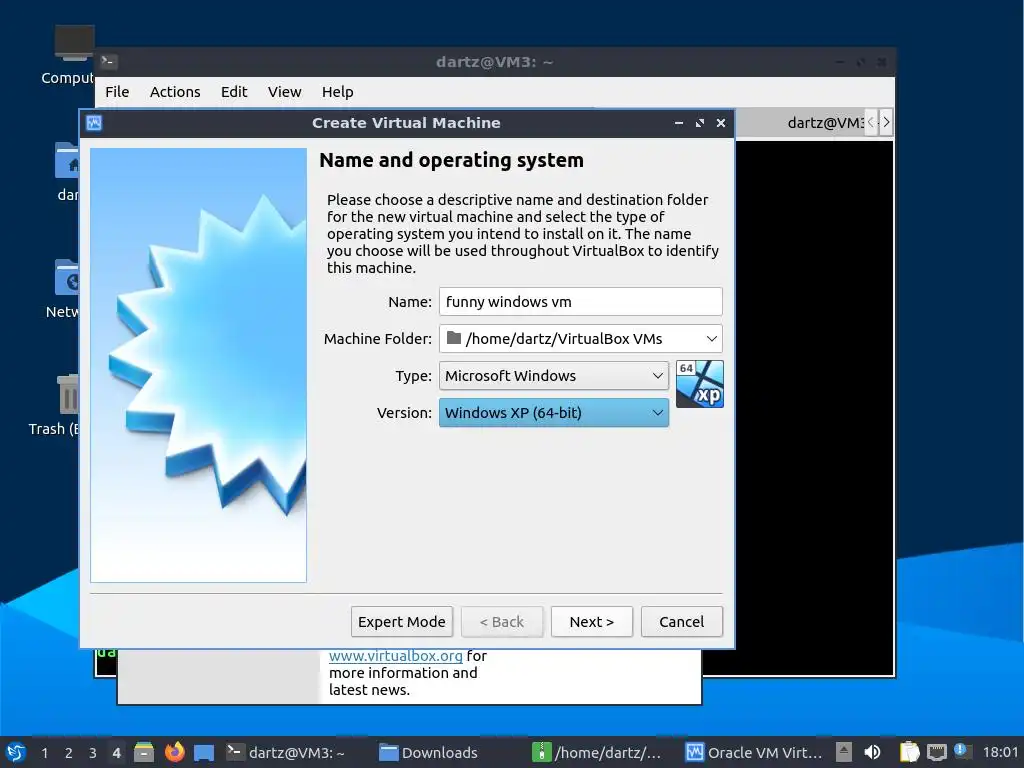The height and width of the screenshot is (768, 1024).
Task: Open the volume control tray icon
Action: pos(872,752)
